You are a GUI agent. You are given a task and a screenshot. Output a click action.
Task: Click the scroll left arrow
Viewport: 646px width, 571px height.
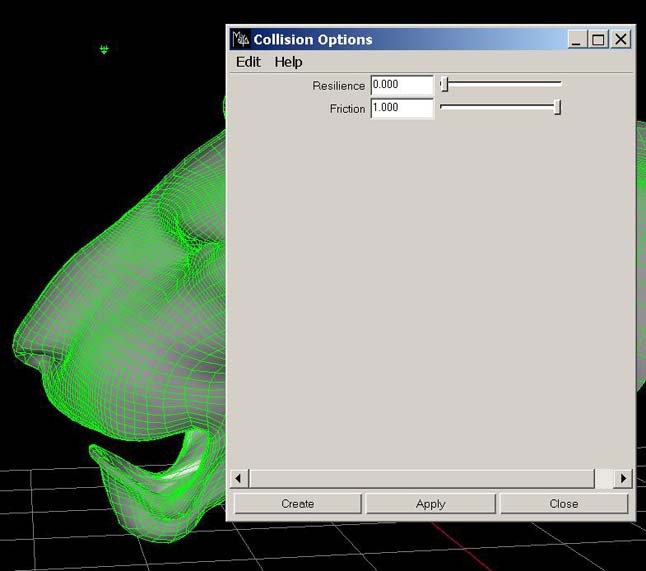(238, 478)
